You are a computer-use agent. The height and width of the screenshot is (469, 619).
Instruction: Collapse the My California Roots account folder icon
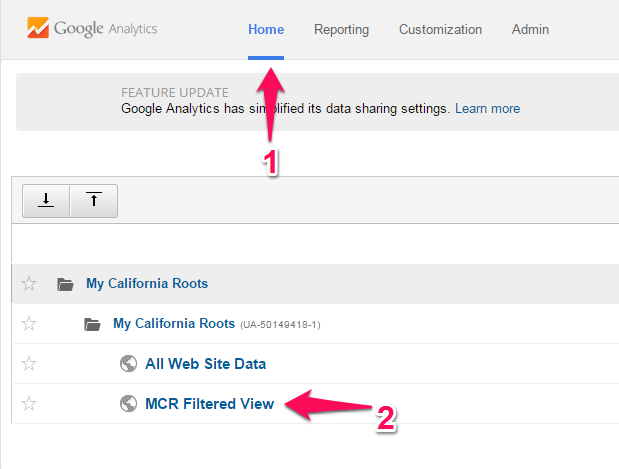pyautogui.click(x=65, y=284)
